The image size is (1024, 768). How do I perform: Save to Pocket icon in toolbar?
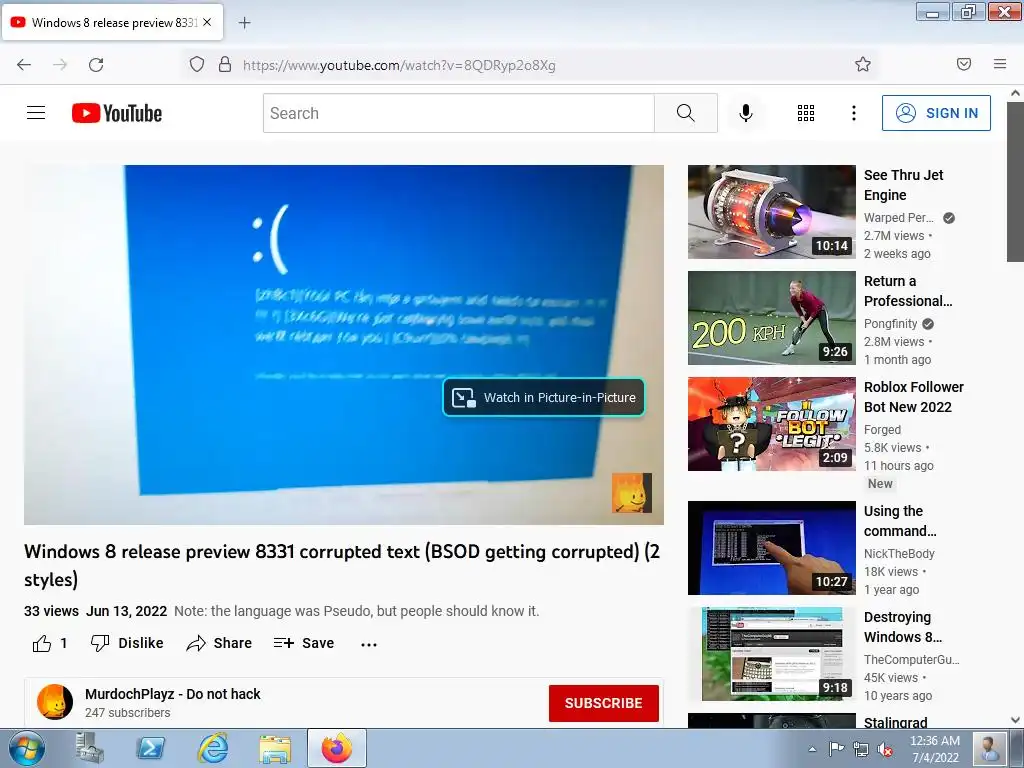point(963,64)
